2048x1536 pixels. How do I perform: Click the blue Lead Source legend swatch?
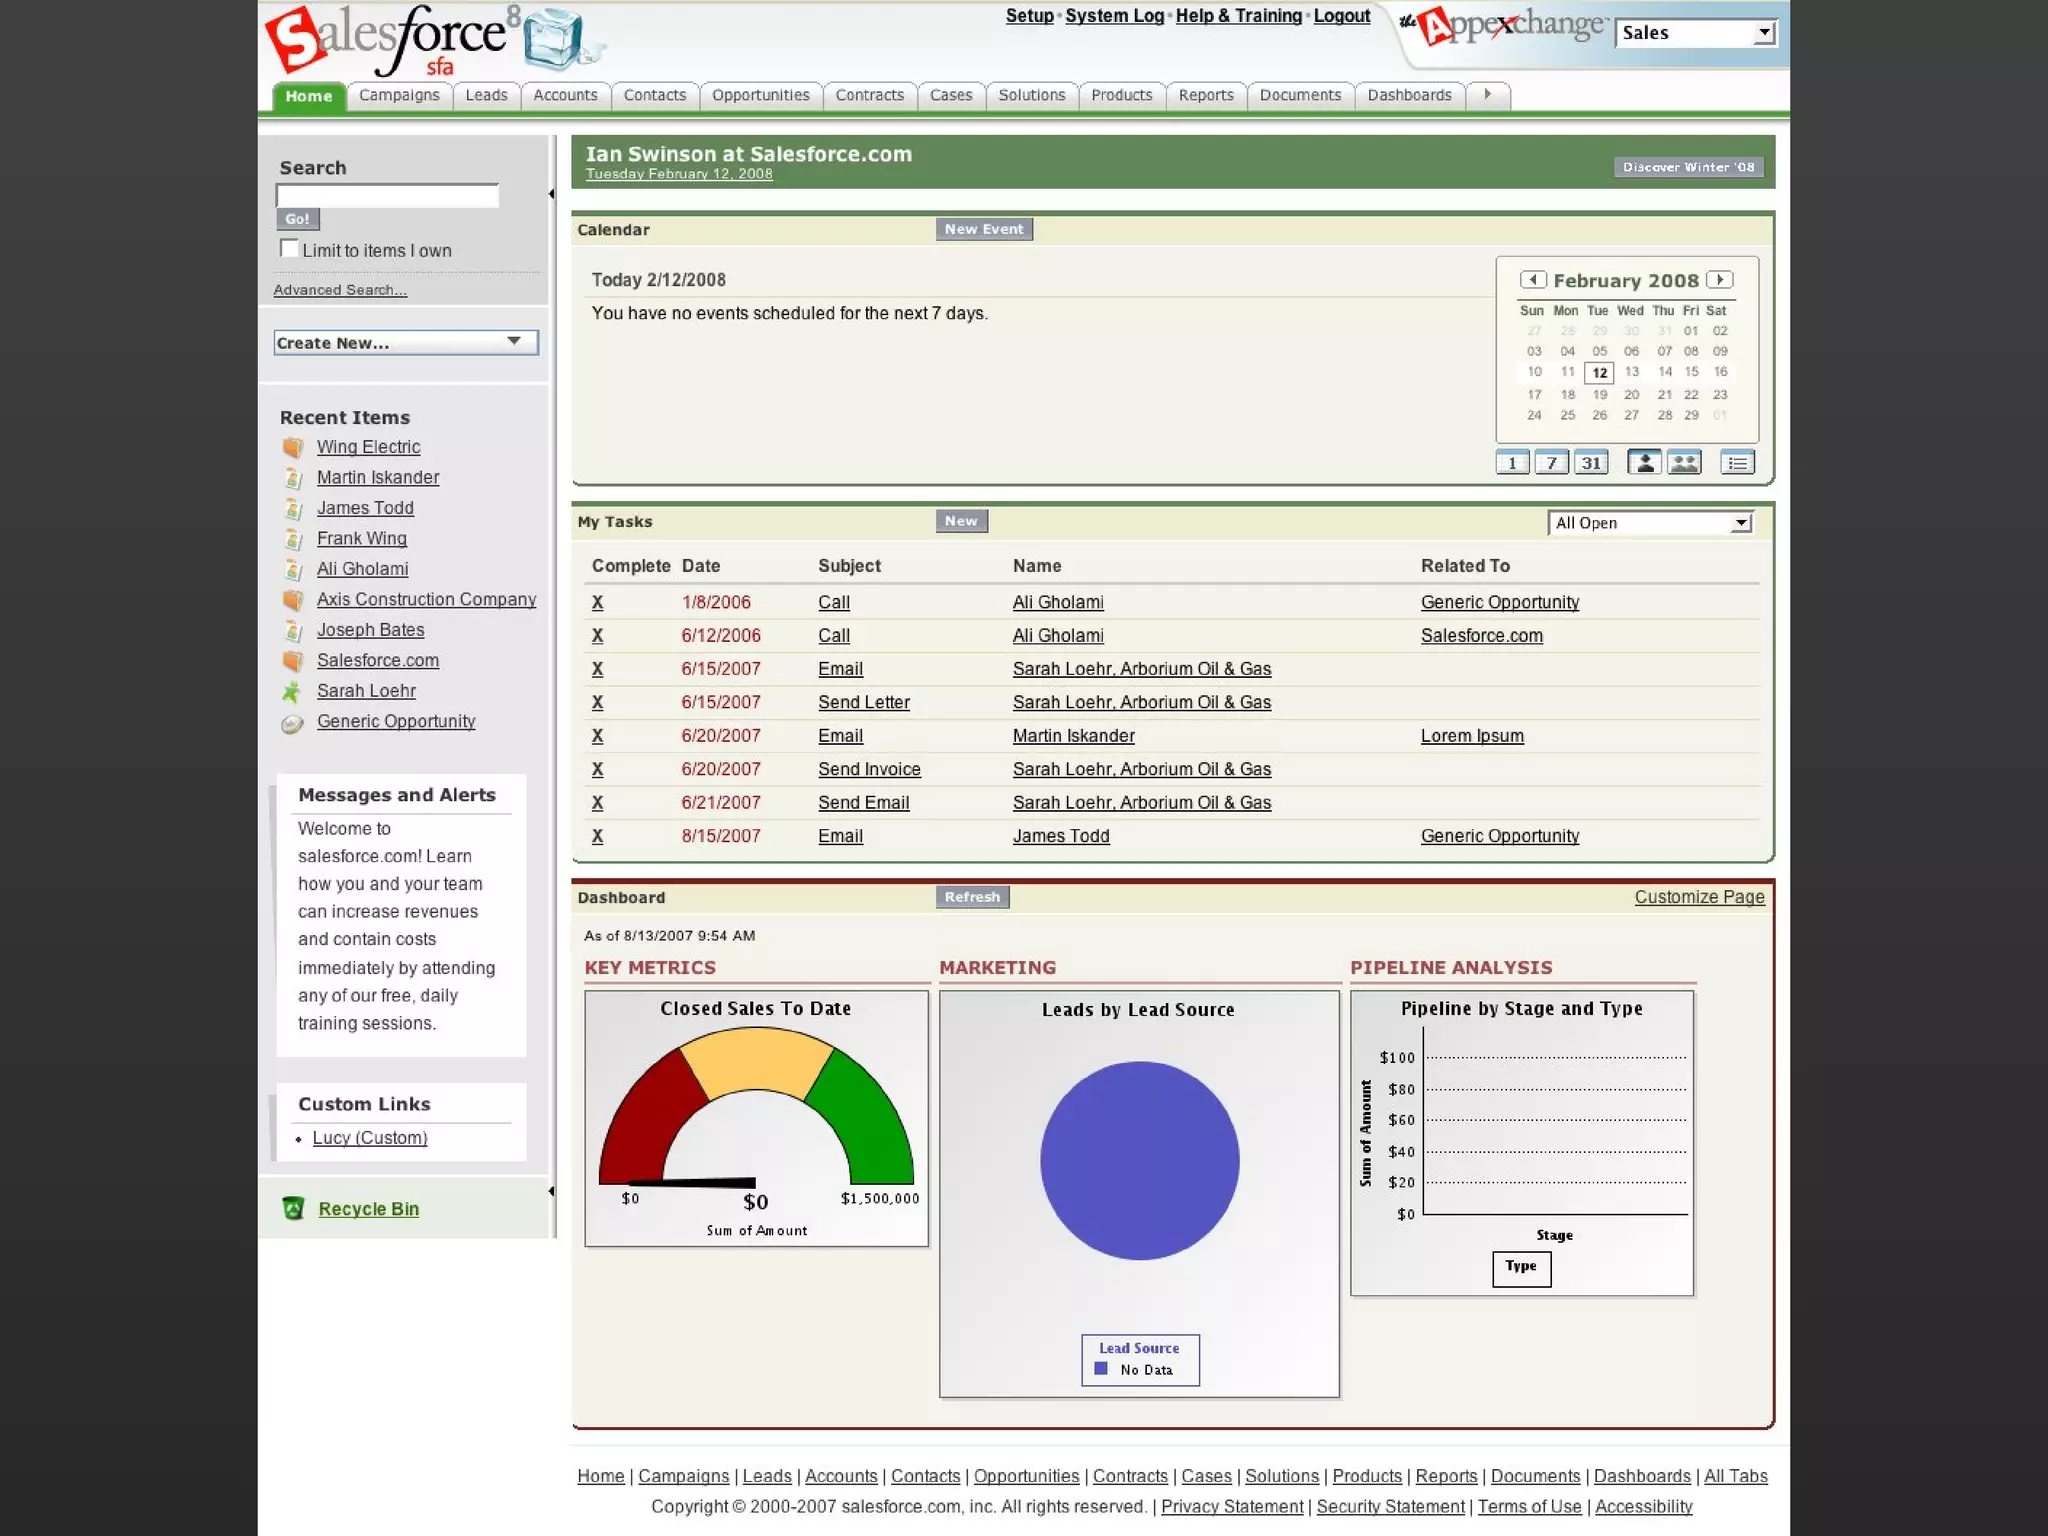click(1101, 1369)
